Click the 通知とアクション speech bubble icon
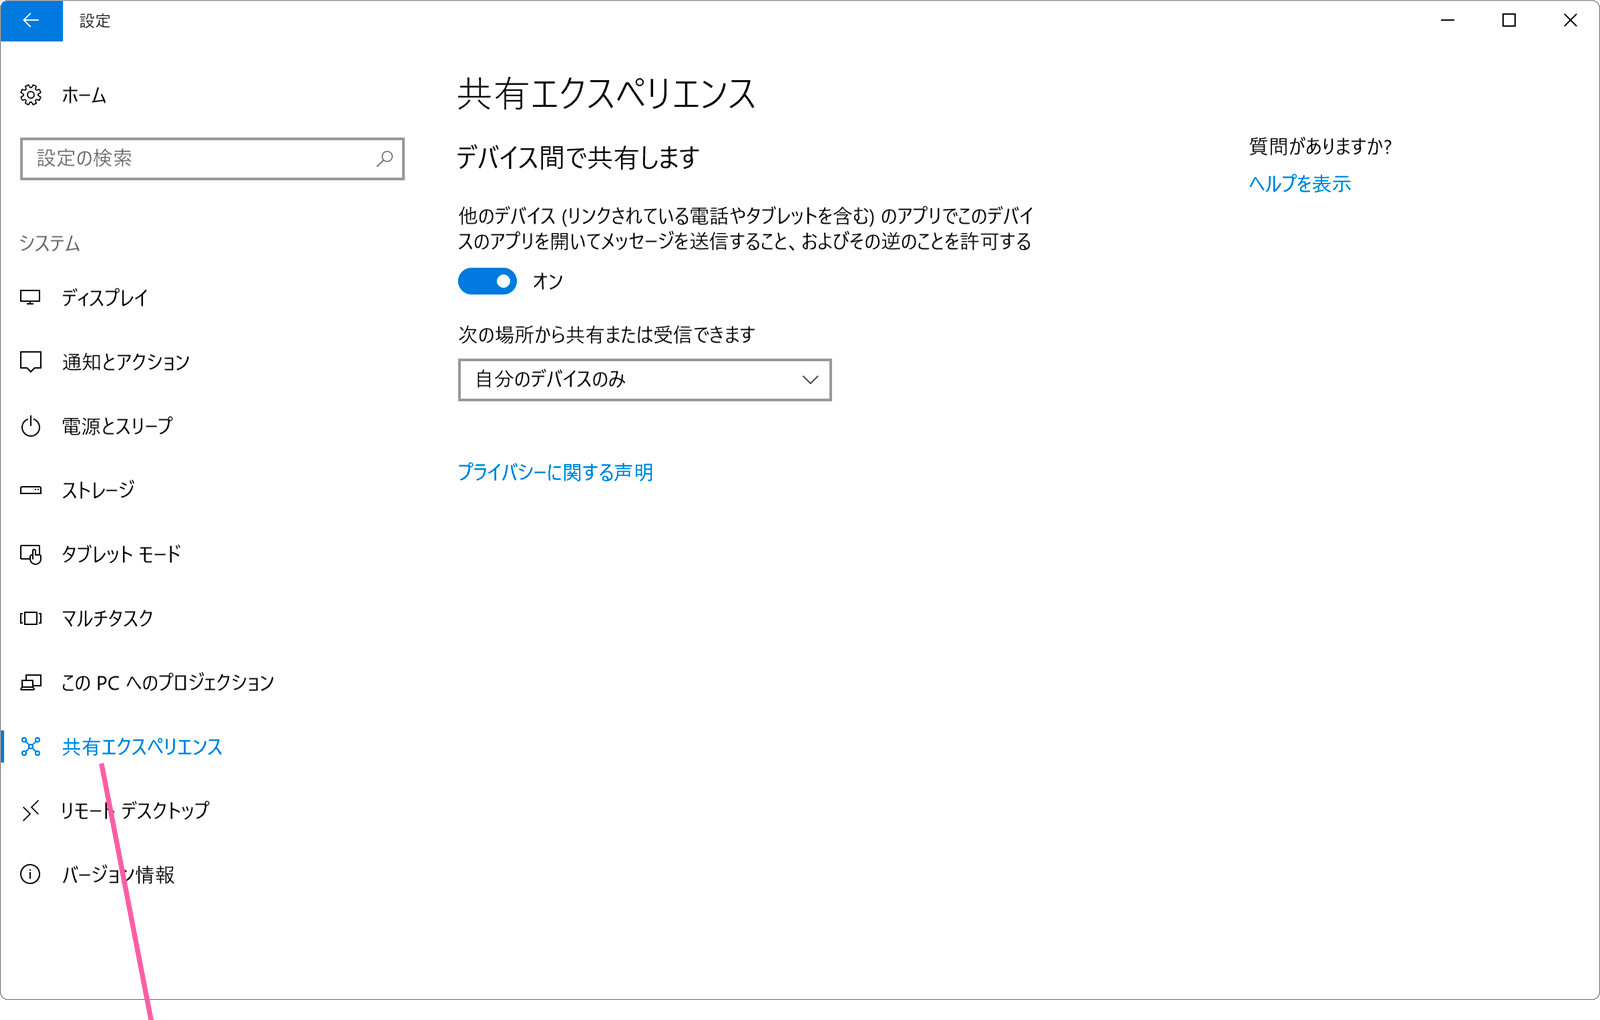 click(x=31, y=362)
